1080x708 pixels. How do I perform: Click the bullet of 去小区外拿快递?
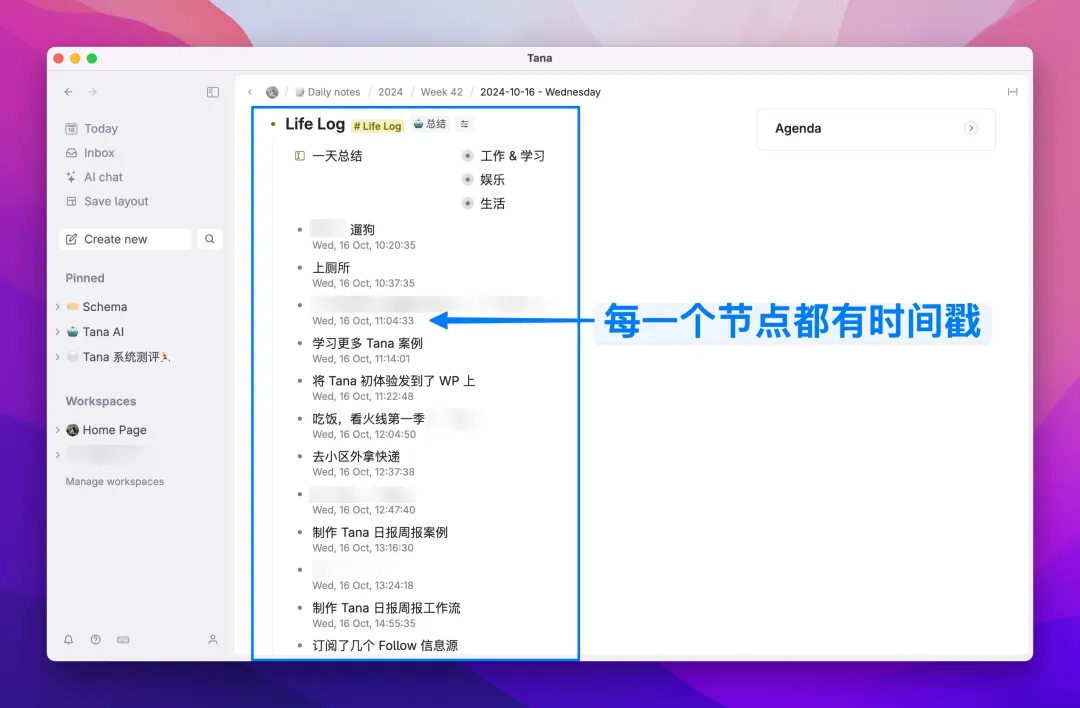pyautogui.click(x=300, y=457)
